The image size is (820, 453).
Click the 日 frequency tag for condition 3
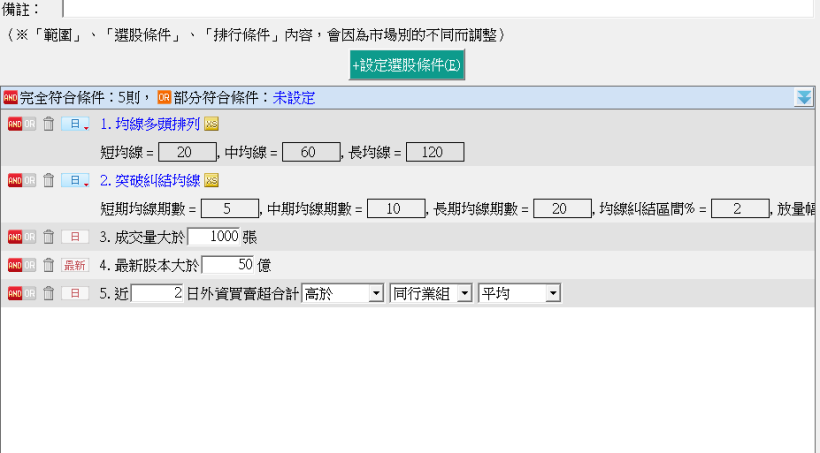click(75, 237)
